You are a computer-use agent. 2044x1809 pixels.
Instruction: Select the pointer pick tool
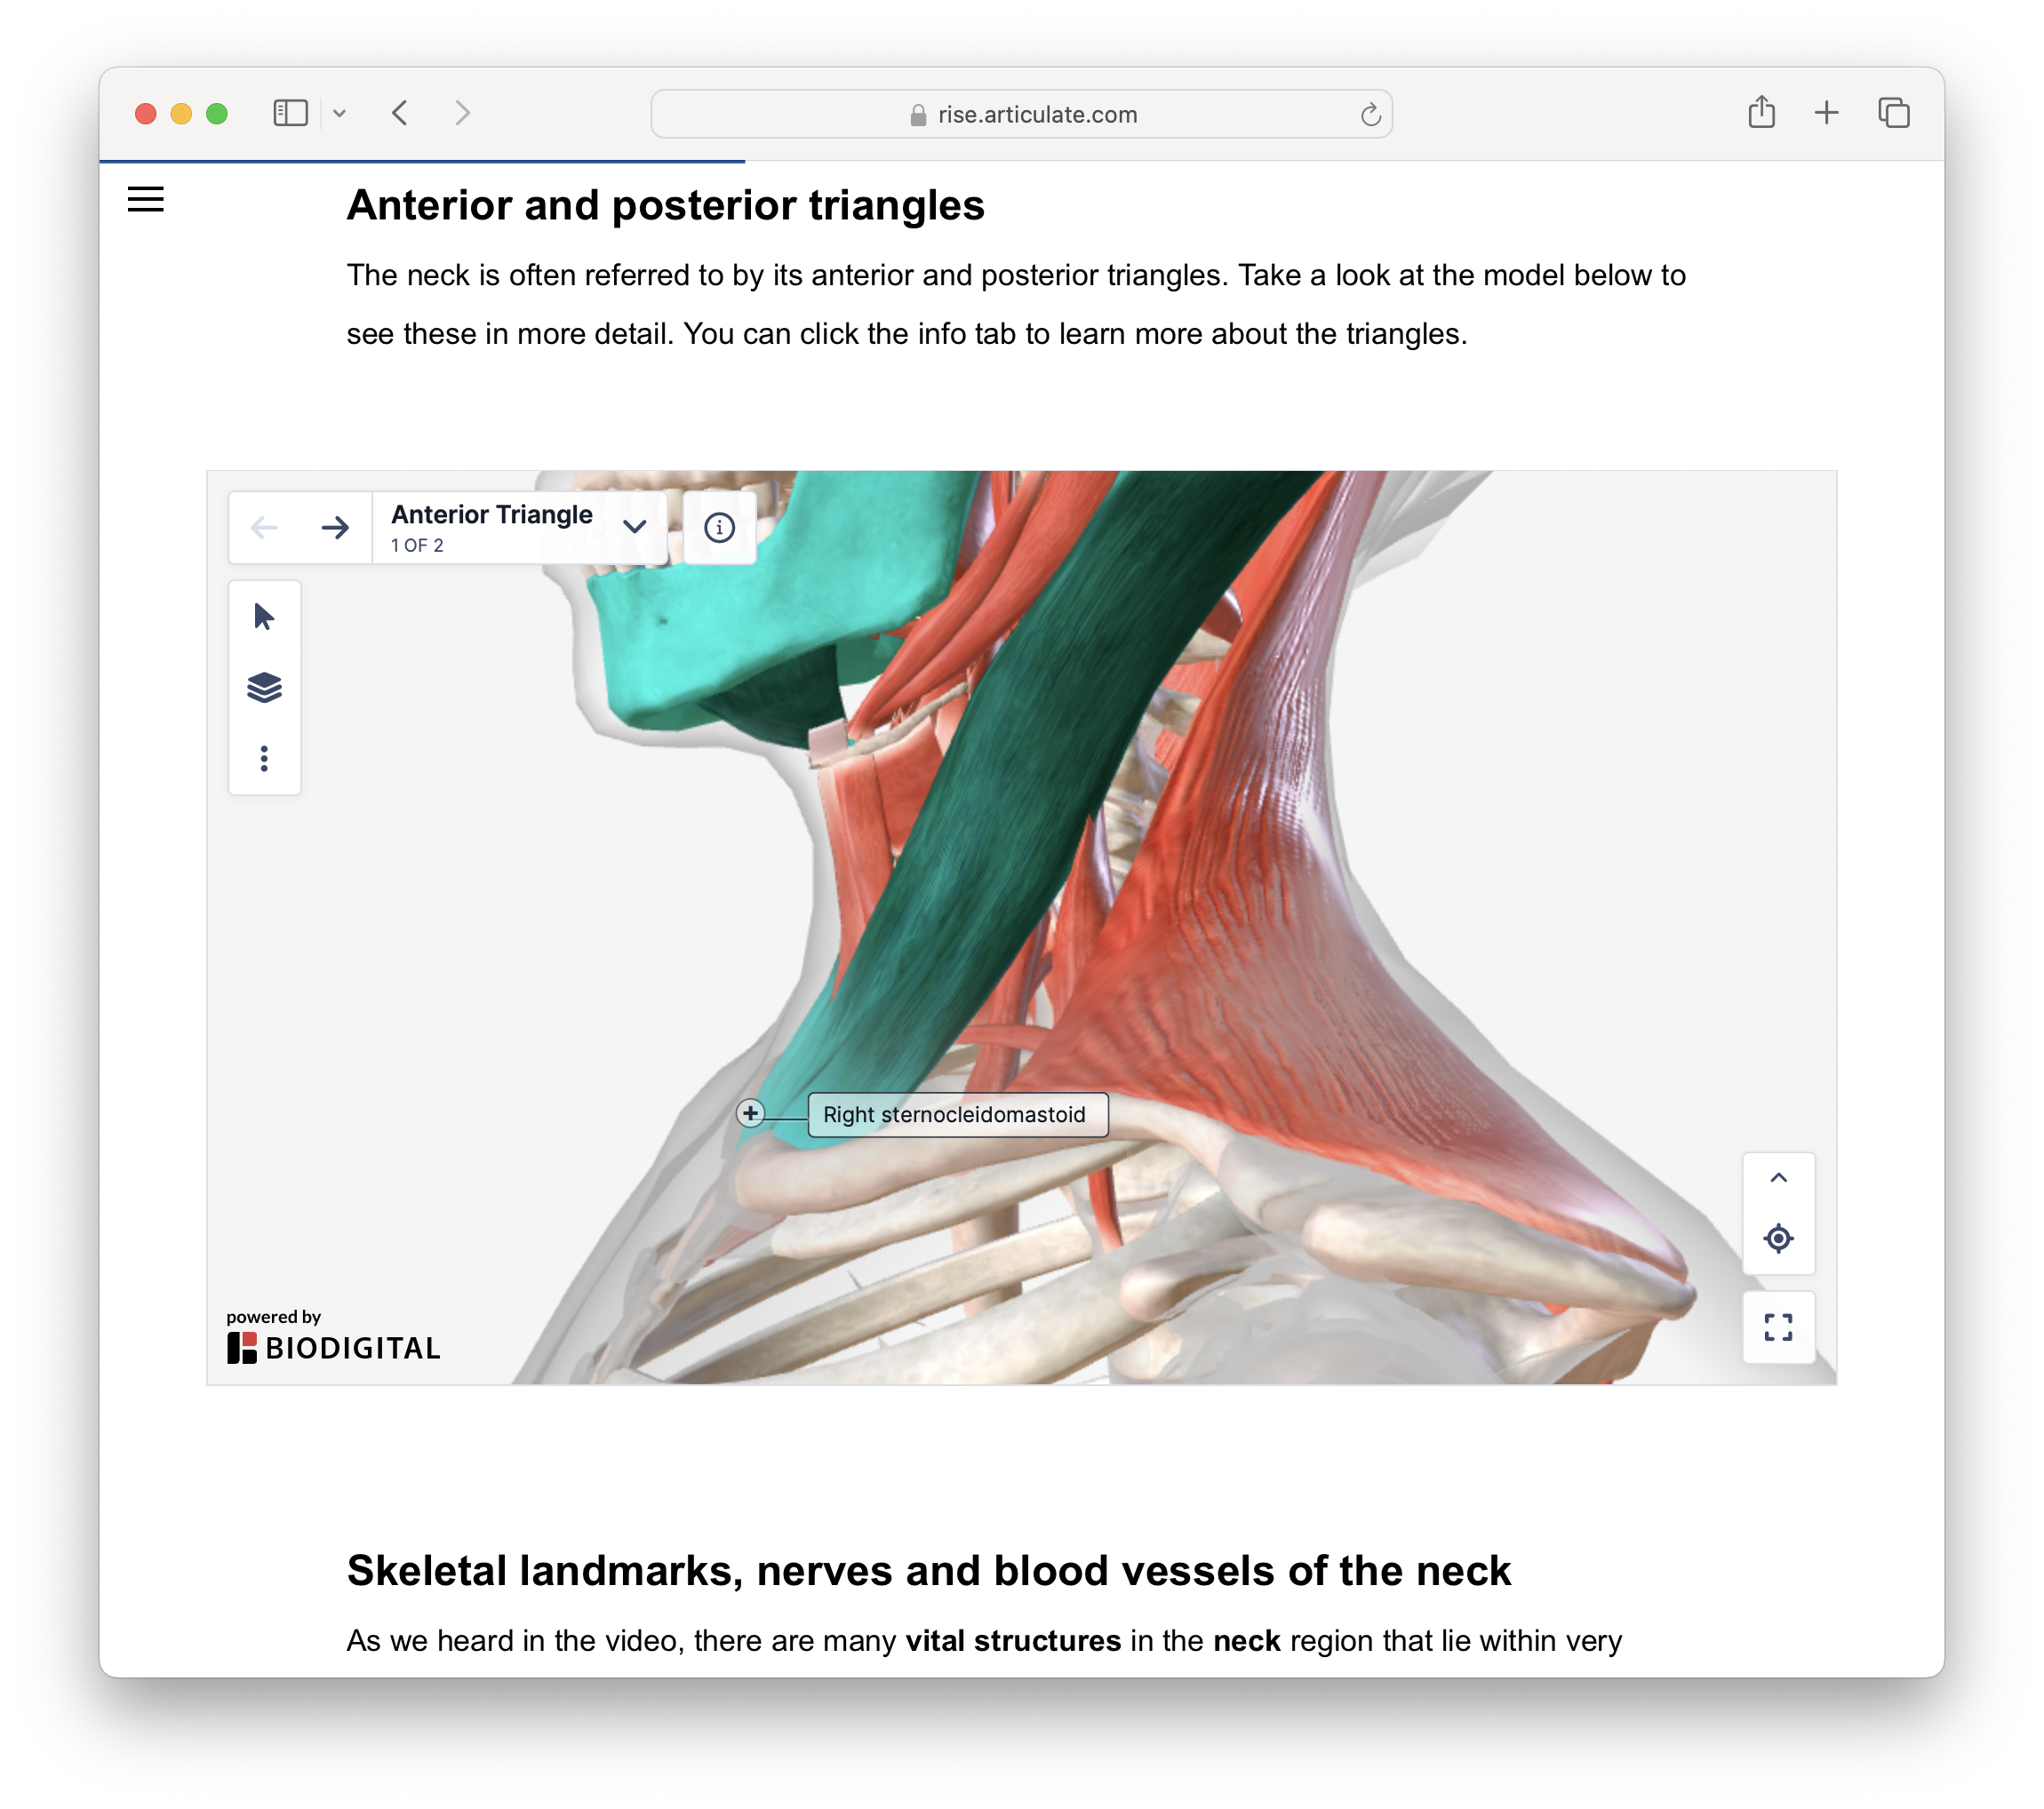(264, 617)
